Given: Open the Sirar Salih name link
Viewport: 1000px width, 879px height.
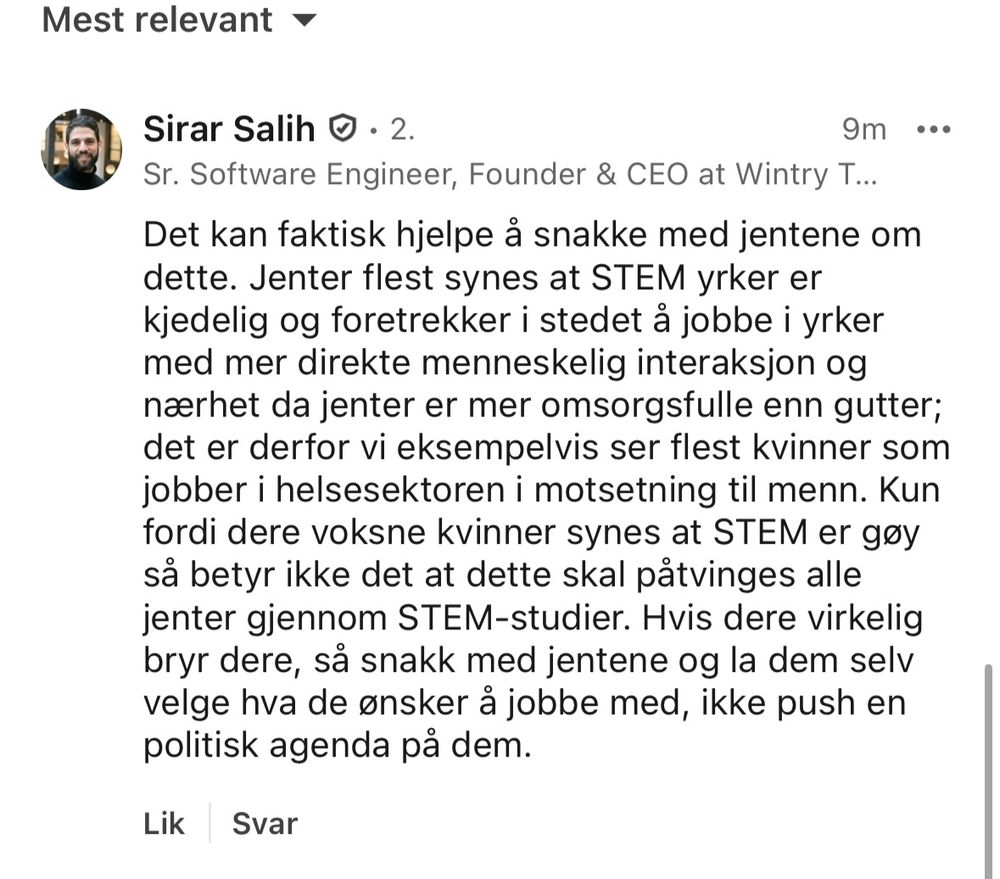Looking at the screenshot, I should [229, 129].
